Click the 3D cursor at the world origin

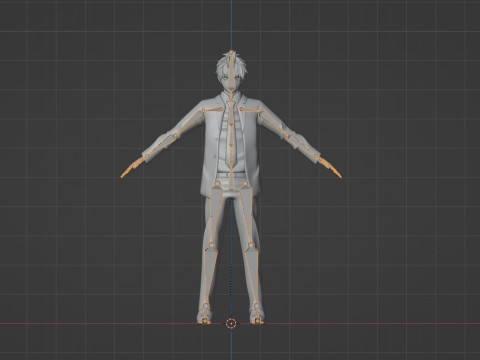point(231,323)
